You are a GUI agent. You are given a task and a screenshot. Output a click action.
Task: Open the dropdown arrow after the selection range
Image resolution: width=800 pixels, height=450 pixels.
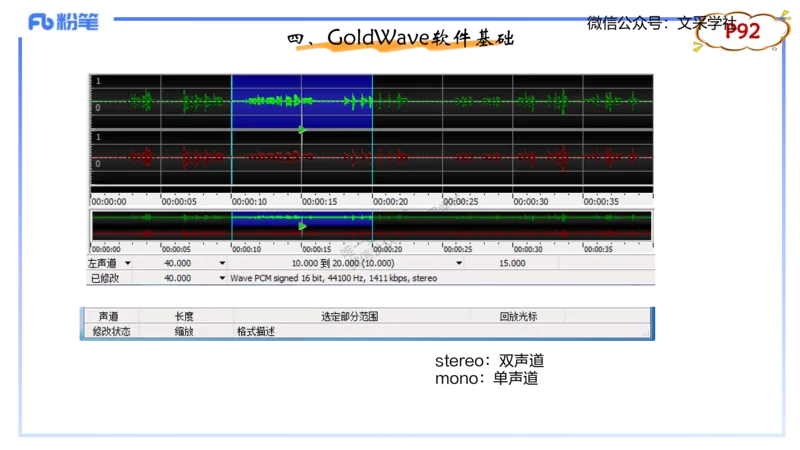pos(459,263)
